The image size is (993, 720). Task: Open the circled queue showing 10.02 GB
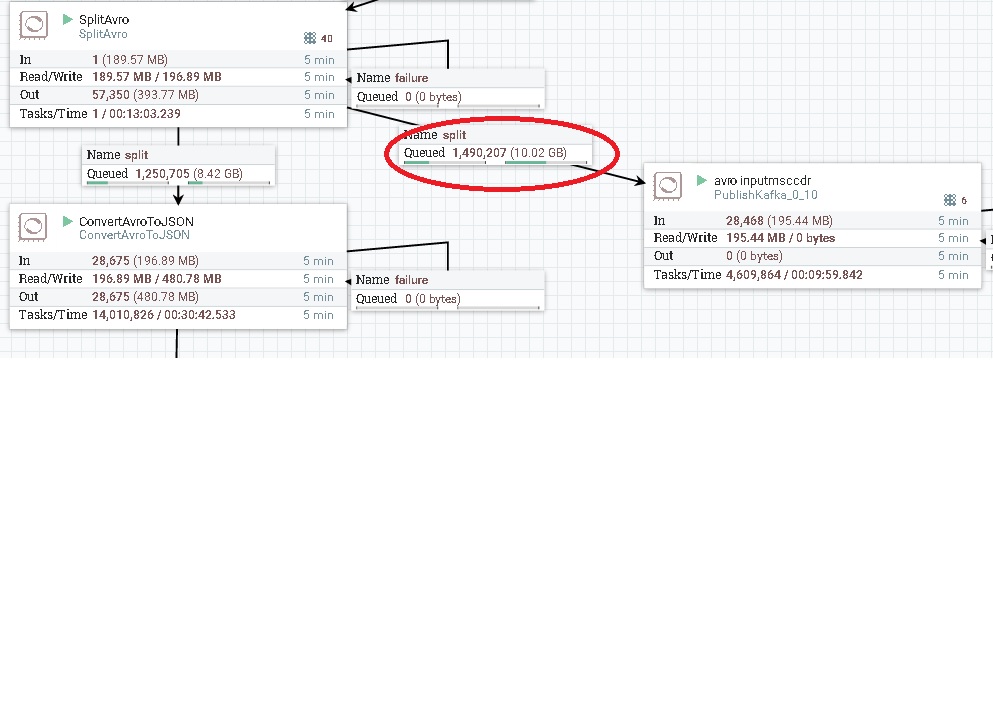(x=497, y=153)
